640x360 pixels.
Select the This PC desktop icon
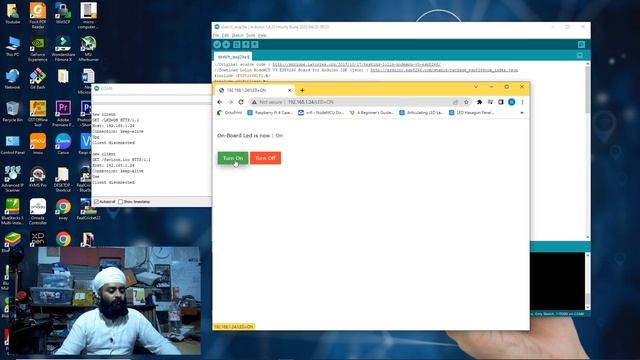pyautogui.click(x=12, y=46)
